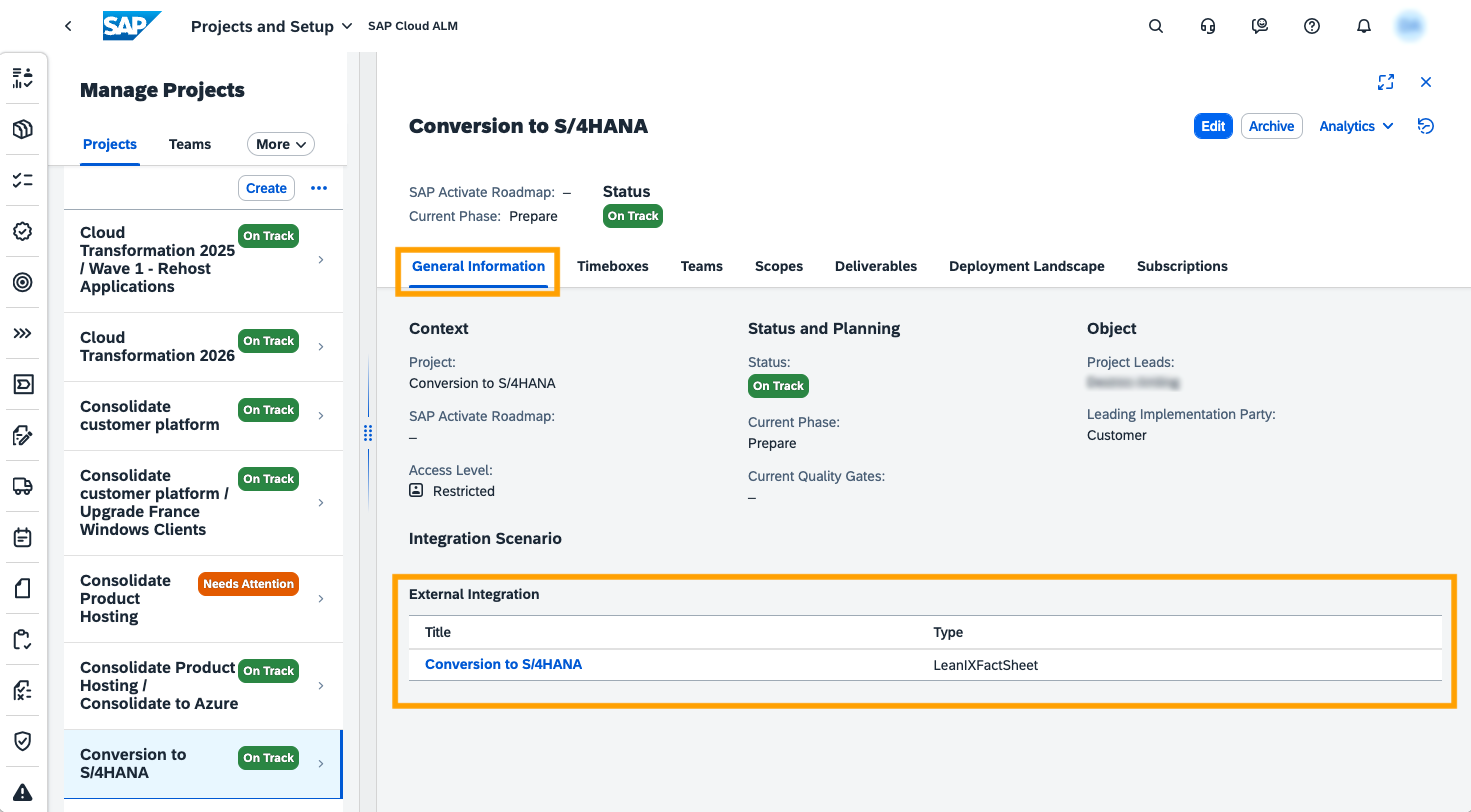Open the Conversion to S/4HANA integration link

click(503, 664)
